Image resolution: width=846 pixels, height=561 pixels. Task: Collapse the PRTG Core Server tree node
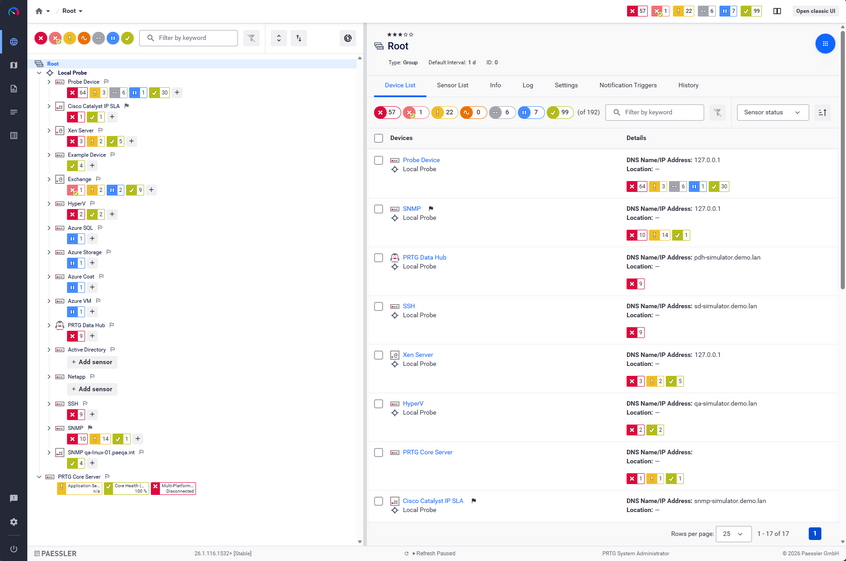39,477
